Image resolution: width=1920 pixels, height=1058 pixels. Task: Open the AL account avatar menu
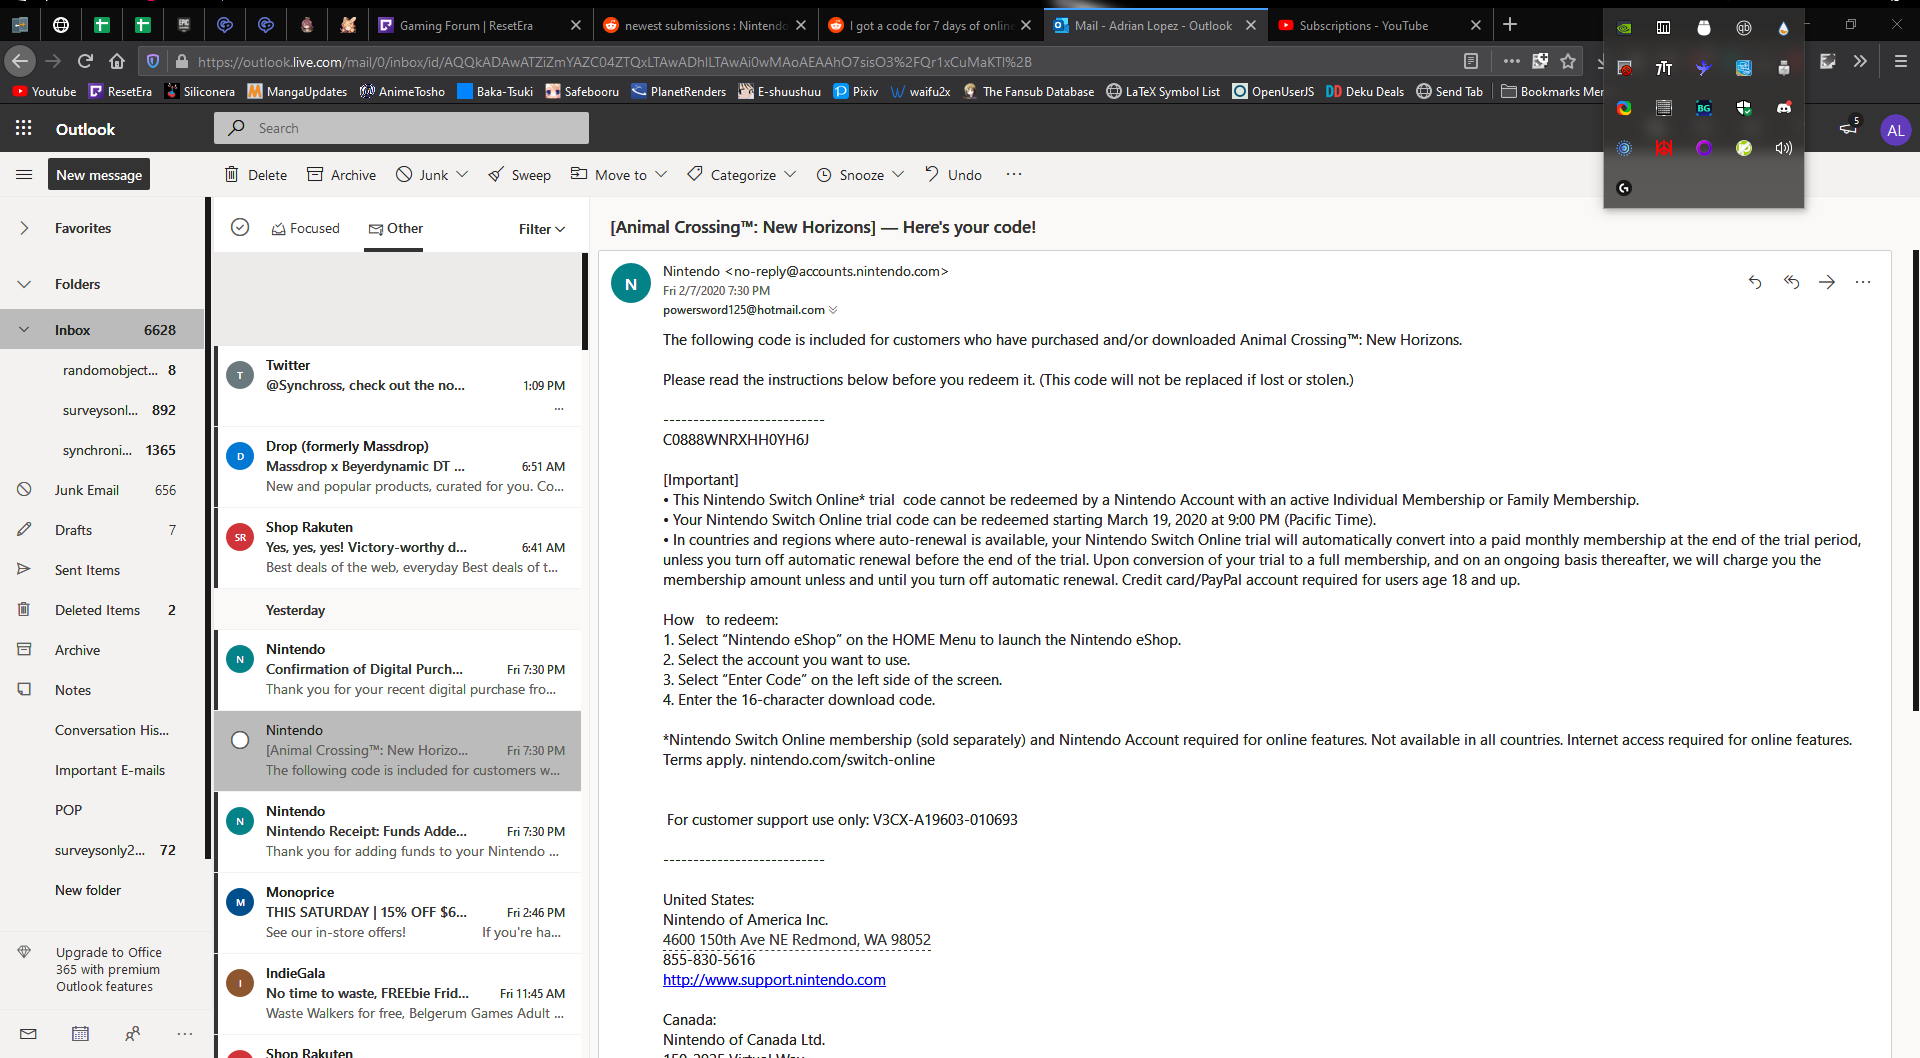(x=1895, y=130)
